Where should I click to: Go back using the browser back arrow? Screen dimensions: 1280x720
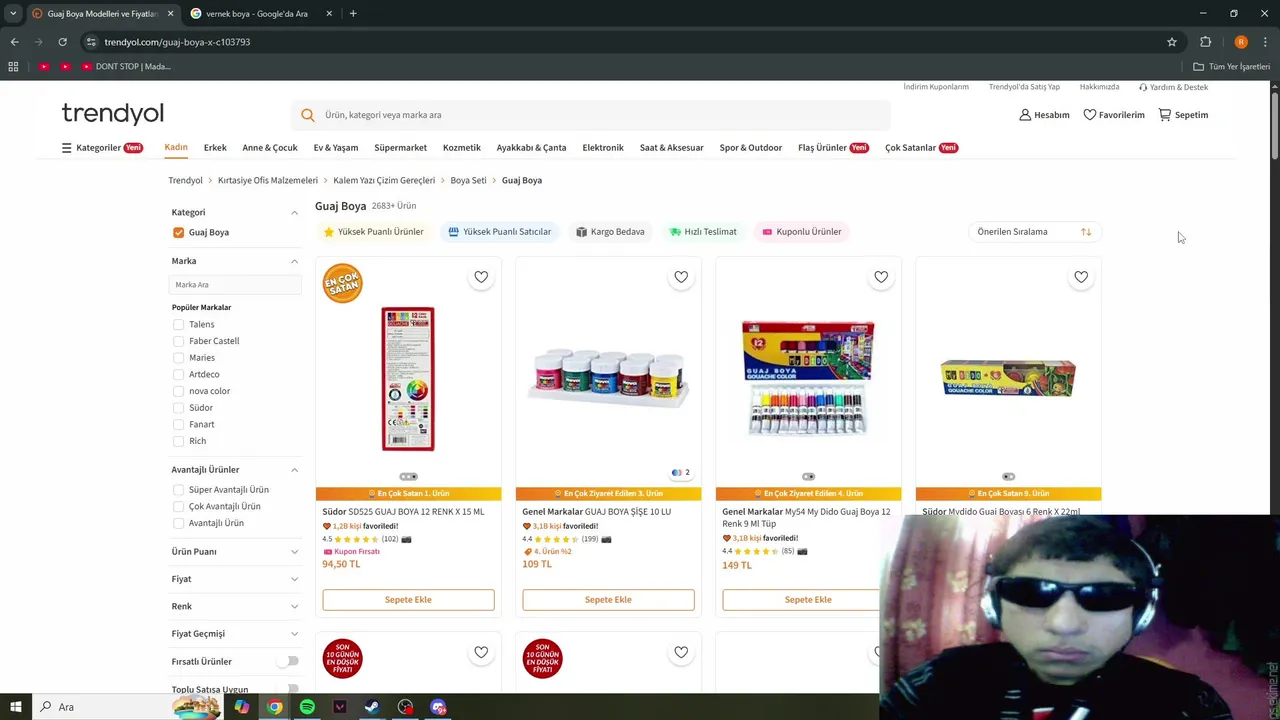point(14,42)
